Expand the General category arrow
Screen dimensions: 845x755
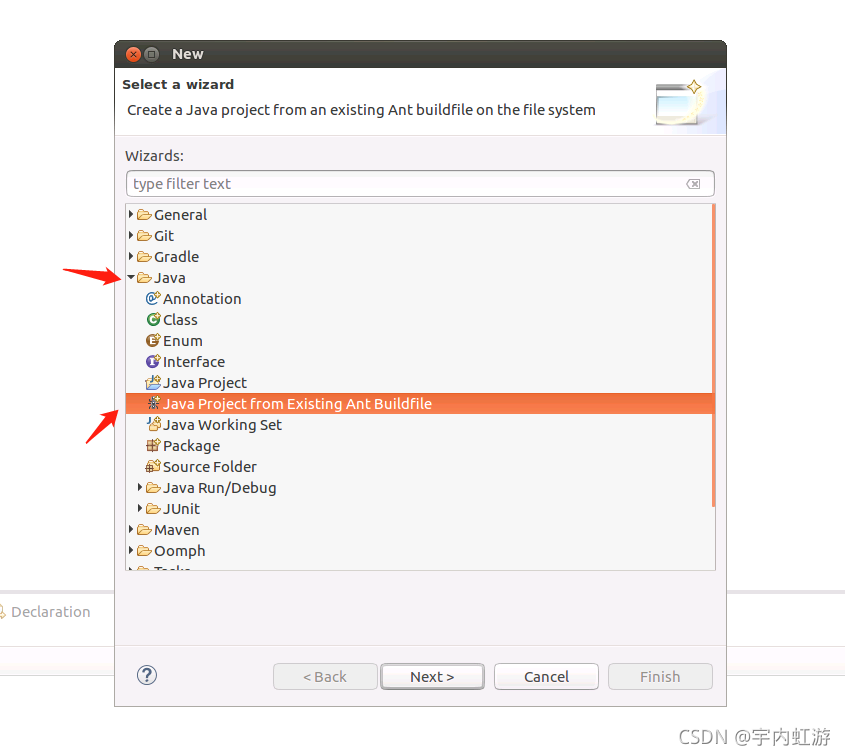click(131, 214)
